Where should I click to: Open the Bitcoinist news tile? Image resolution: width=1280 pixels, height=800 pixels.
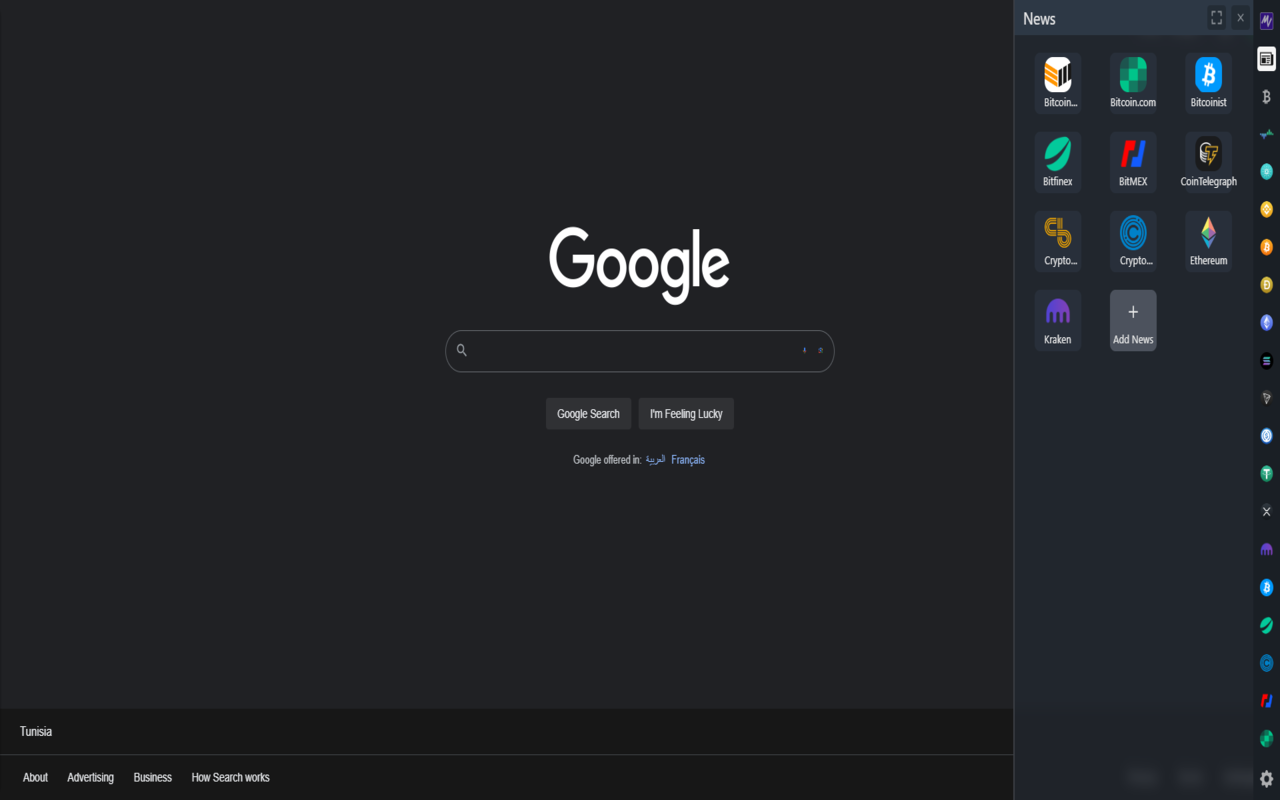coord(1208,83)
